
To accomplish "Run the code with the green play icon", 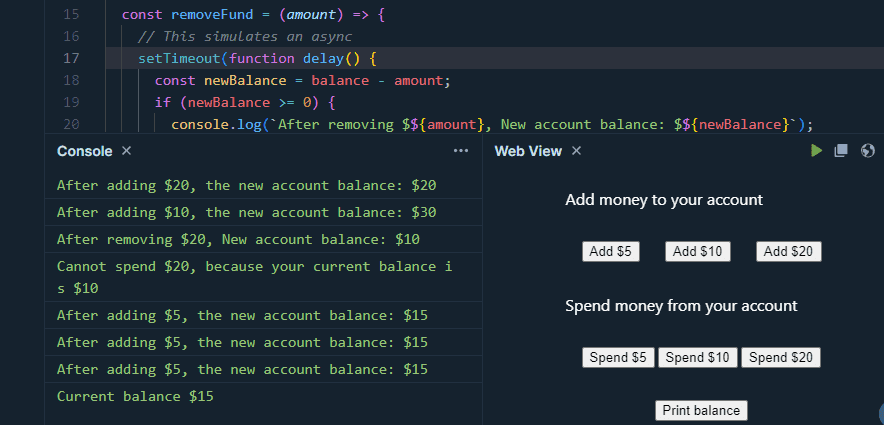I will click(x=816, y=150).
